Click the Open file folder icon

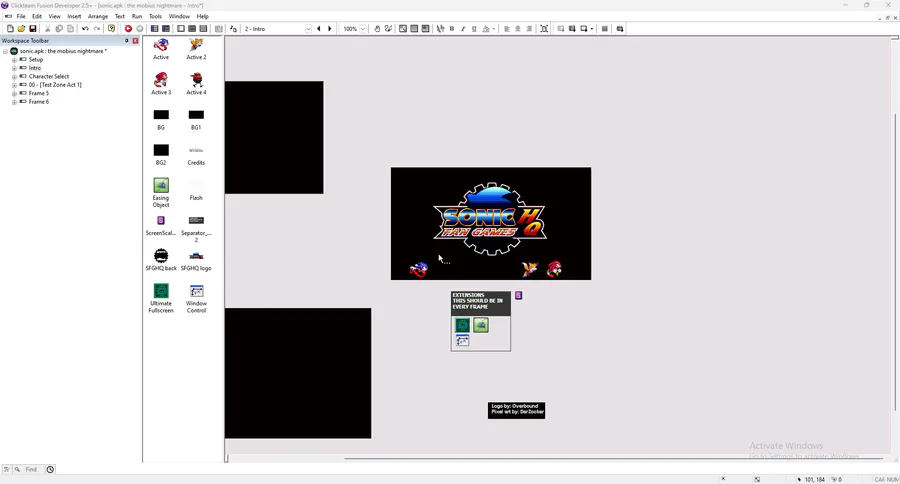click(21, 29)
